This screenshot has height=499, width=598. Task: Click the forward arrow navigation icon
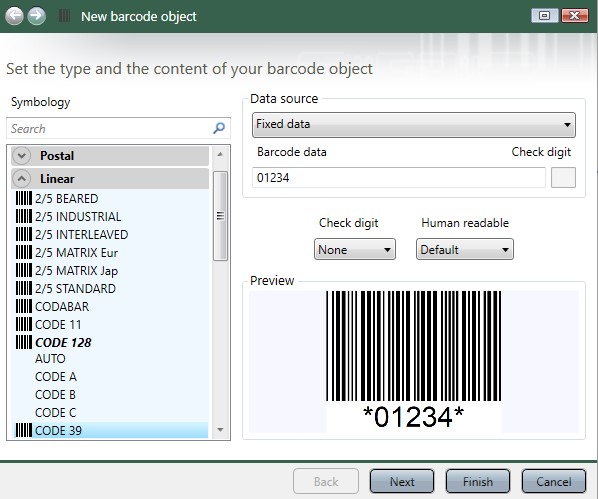pos(37,16)
